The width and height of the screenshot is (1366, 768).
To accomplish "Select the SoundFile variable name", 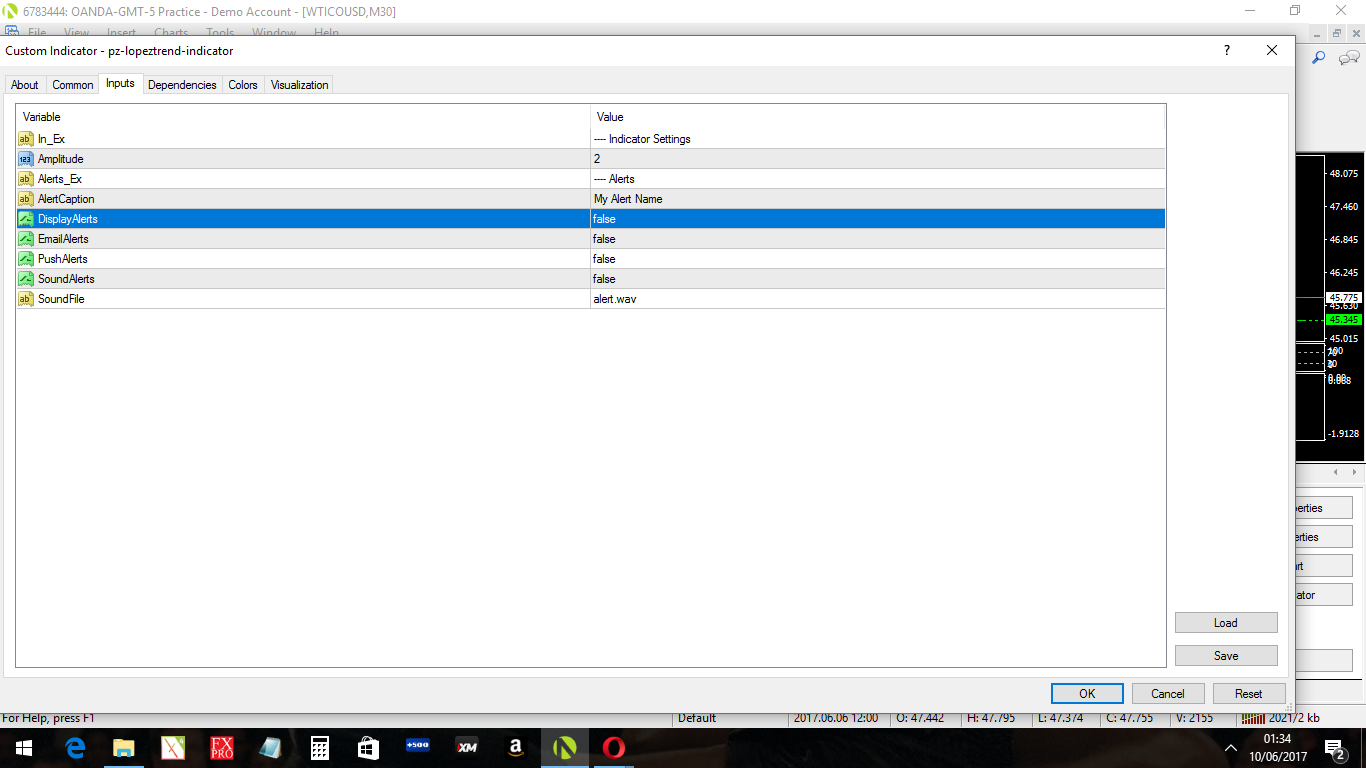I will 61,299.
